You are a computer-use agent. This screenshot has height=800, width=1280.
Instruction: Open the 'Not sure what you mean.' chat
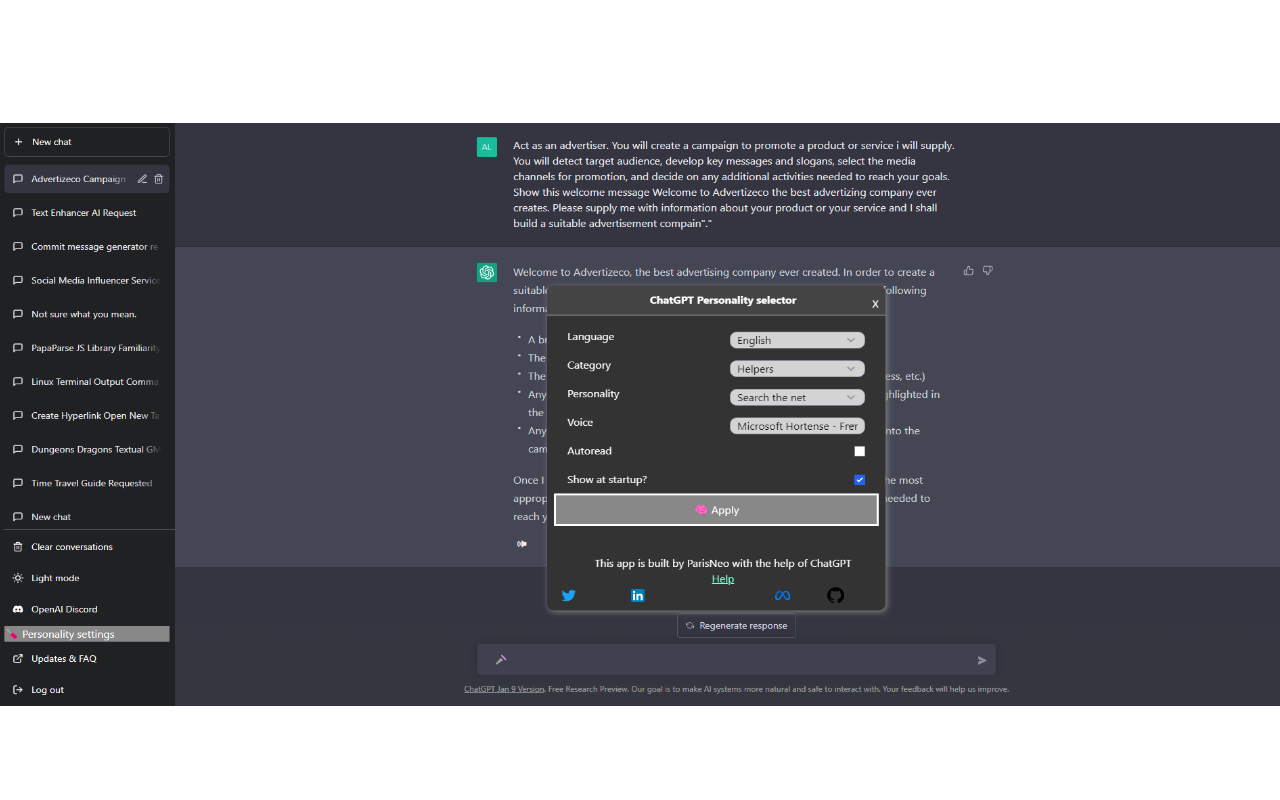click(x=87, y=314)
